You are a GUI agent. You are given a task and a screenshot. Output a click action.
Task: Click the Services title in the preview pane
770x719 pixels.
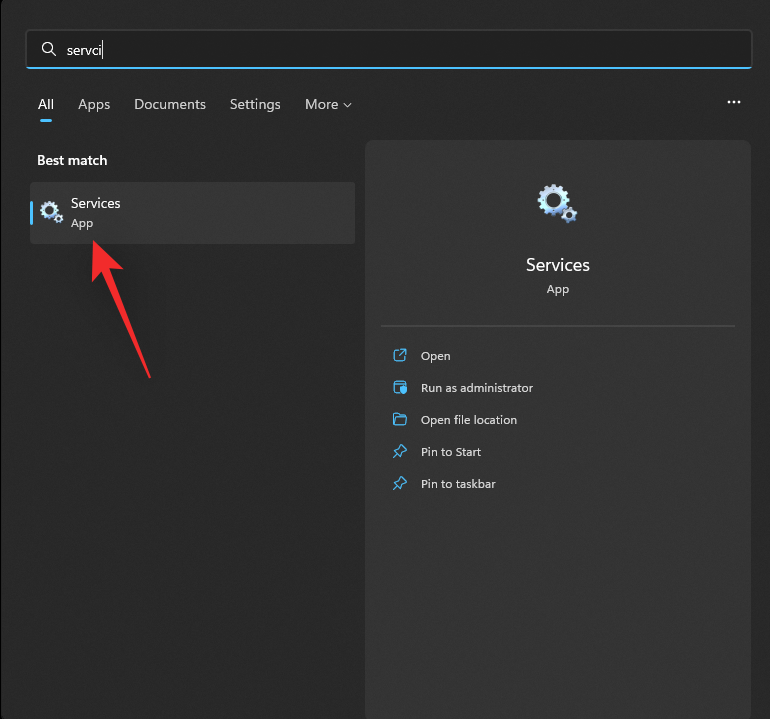click(x=558, y=265)
